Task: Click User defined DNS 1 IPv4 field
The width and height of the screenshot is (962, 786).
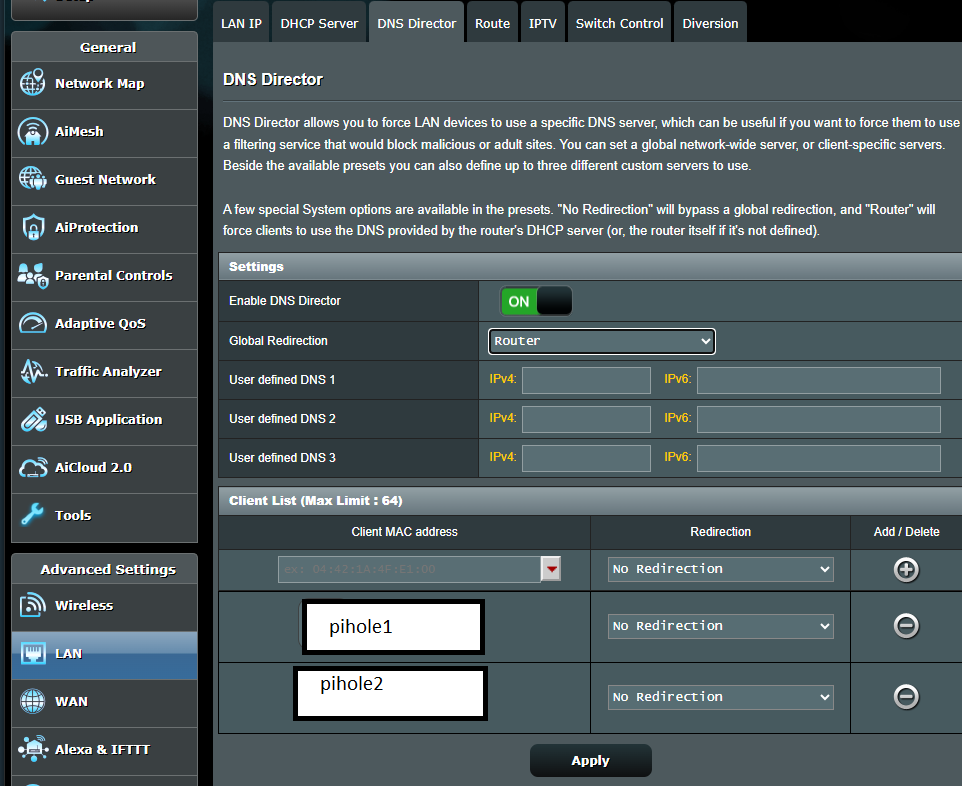Action: pos(586,380)
